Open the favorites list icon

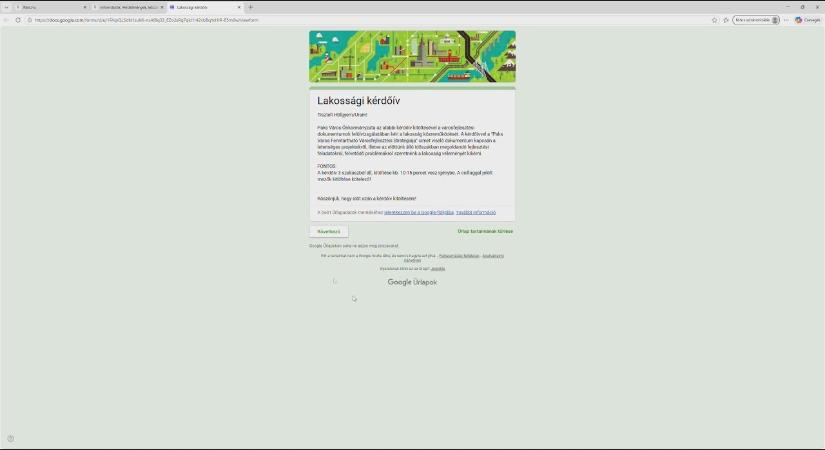(x=726, y=20)
